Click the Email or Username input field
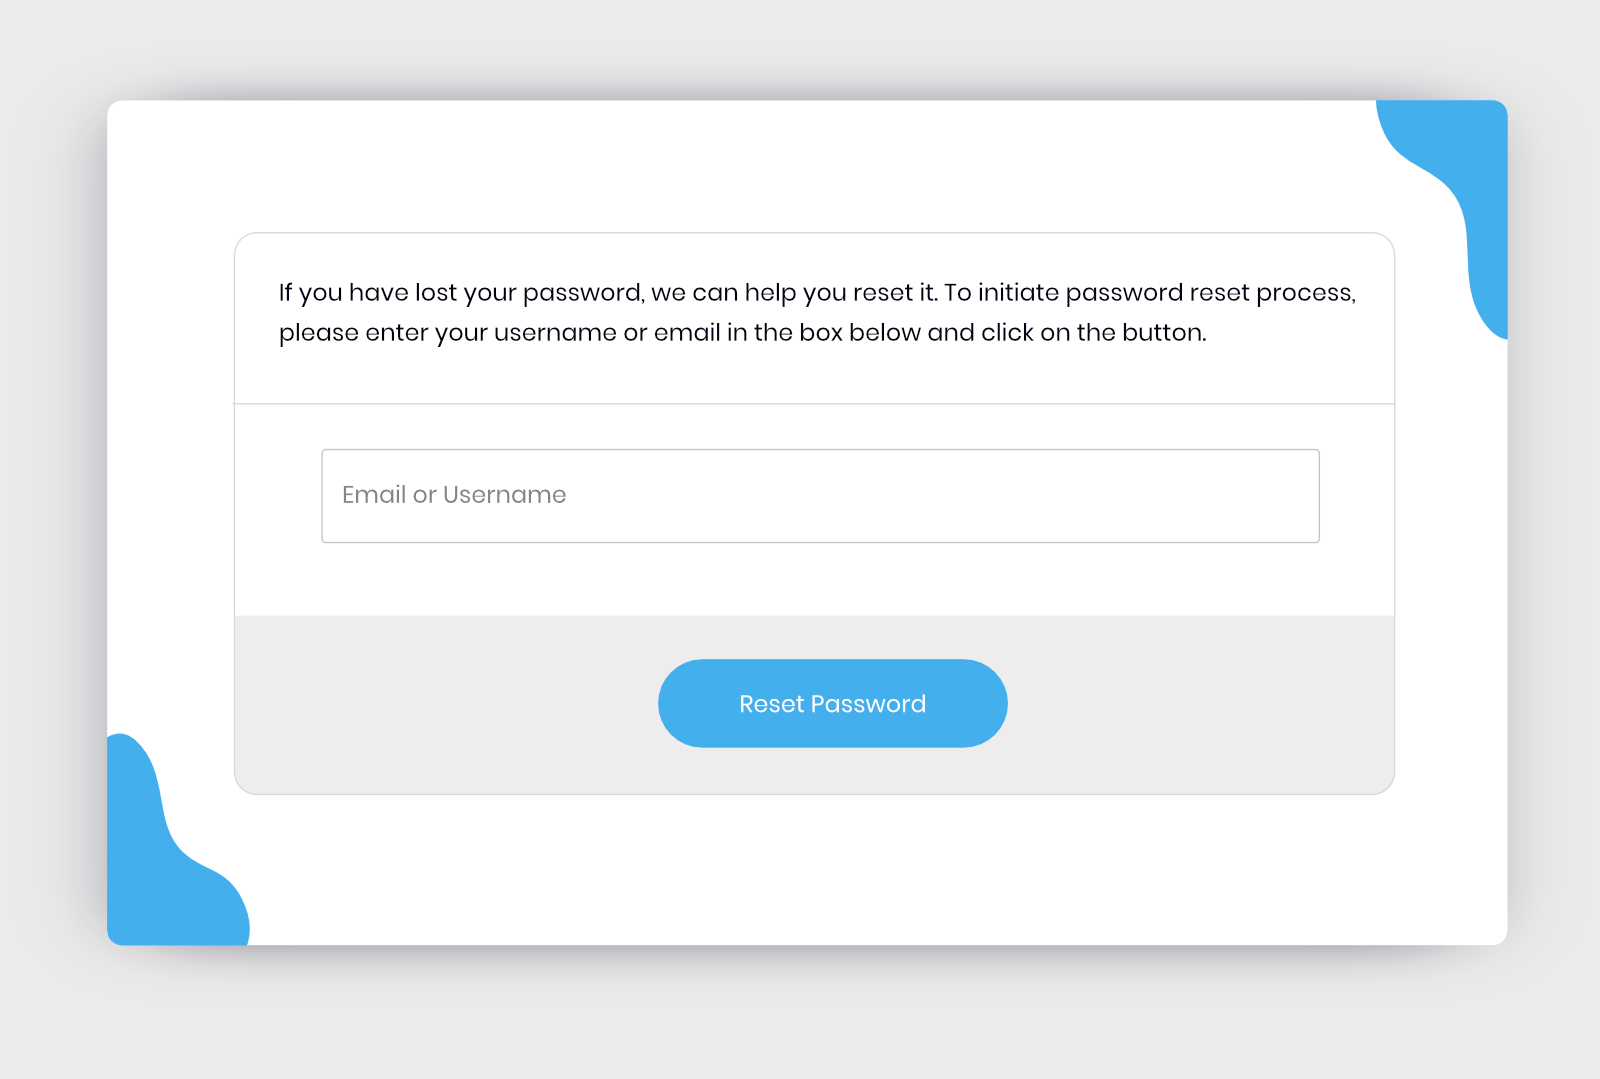1600x1079 pixels. (x=820, y=496)
